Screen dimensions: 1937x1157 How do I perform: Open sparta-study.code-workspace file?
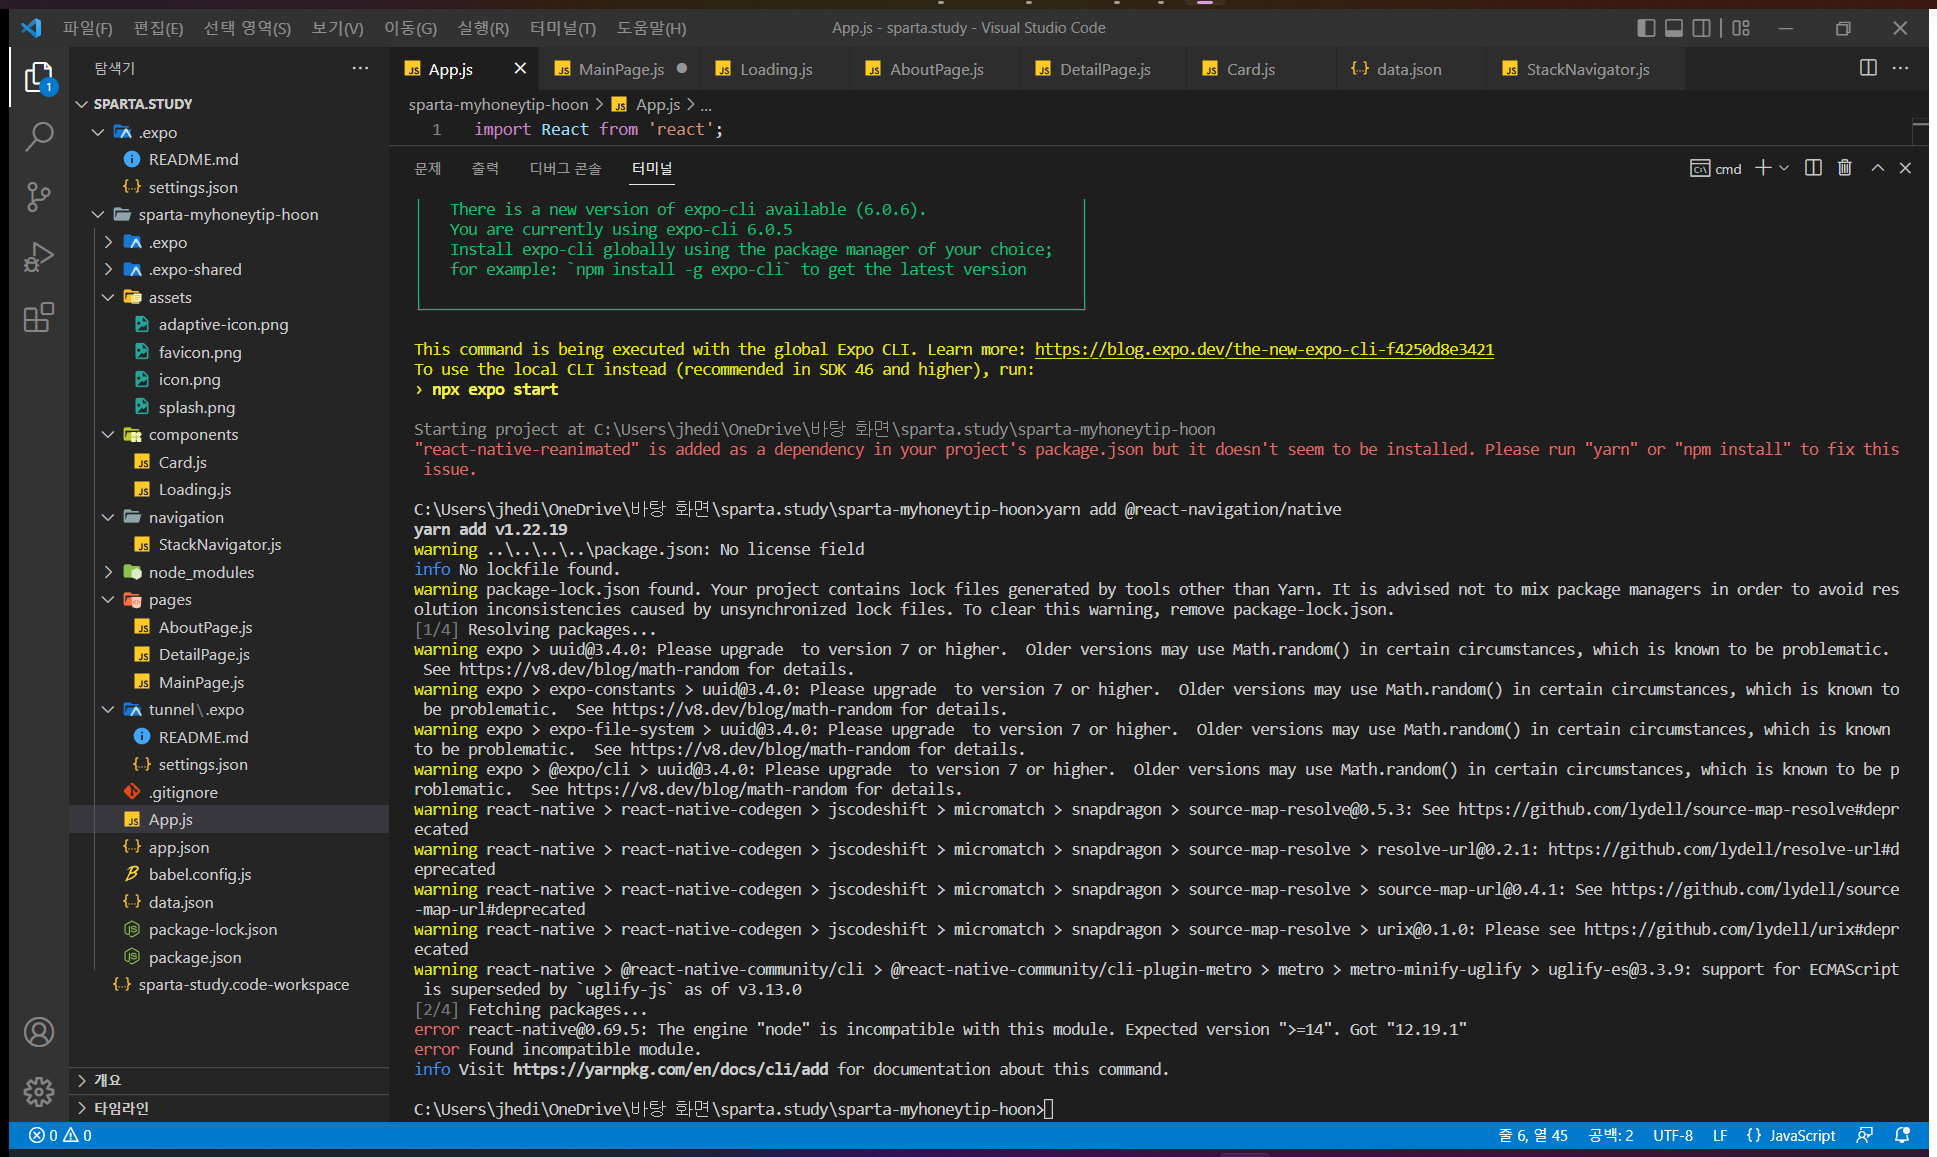coord(244,984)
